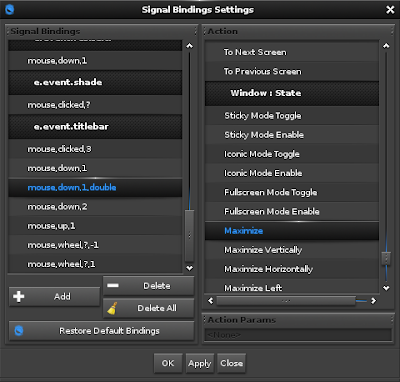This screenshot has width=400, height=382.
Task: Choose Iconic Mode Enable action
Action: point(292,173)
